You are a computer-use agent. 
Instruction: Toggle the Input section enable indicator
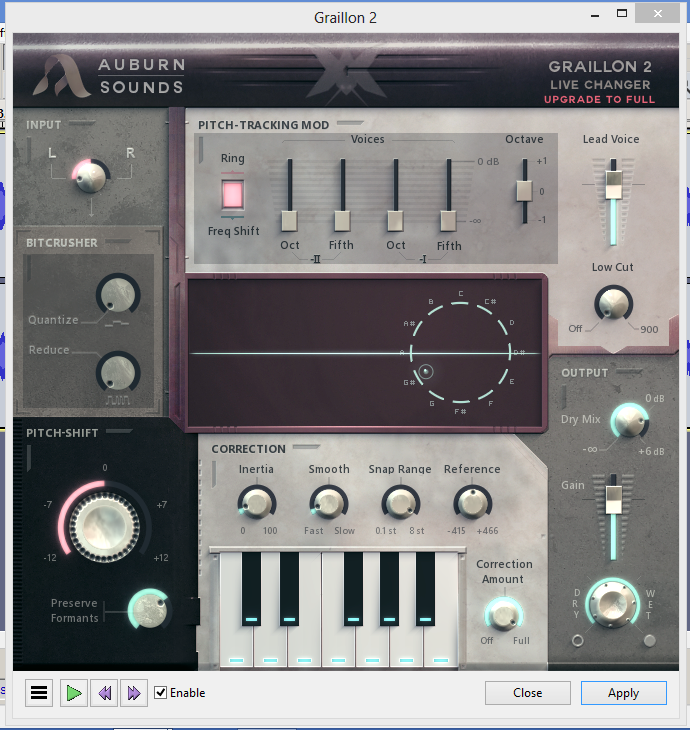point(82,123)
